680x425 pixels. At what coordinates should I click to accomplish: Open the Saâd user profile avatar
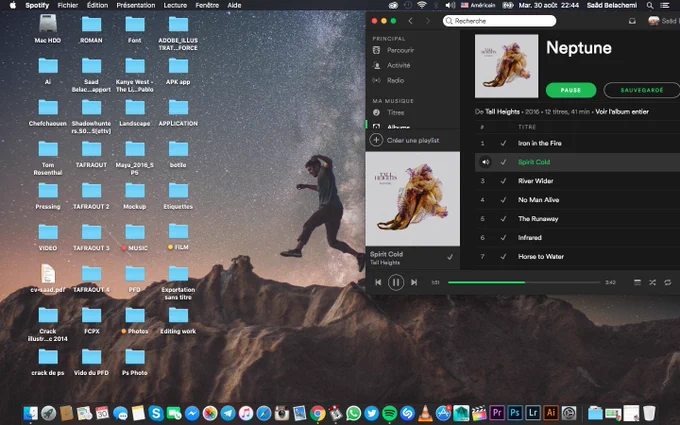654,21
